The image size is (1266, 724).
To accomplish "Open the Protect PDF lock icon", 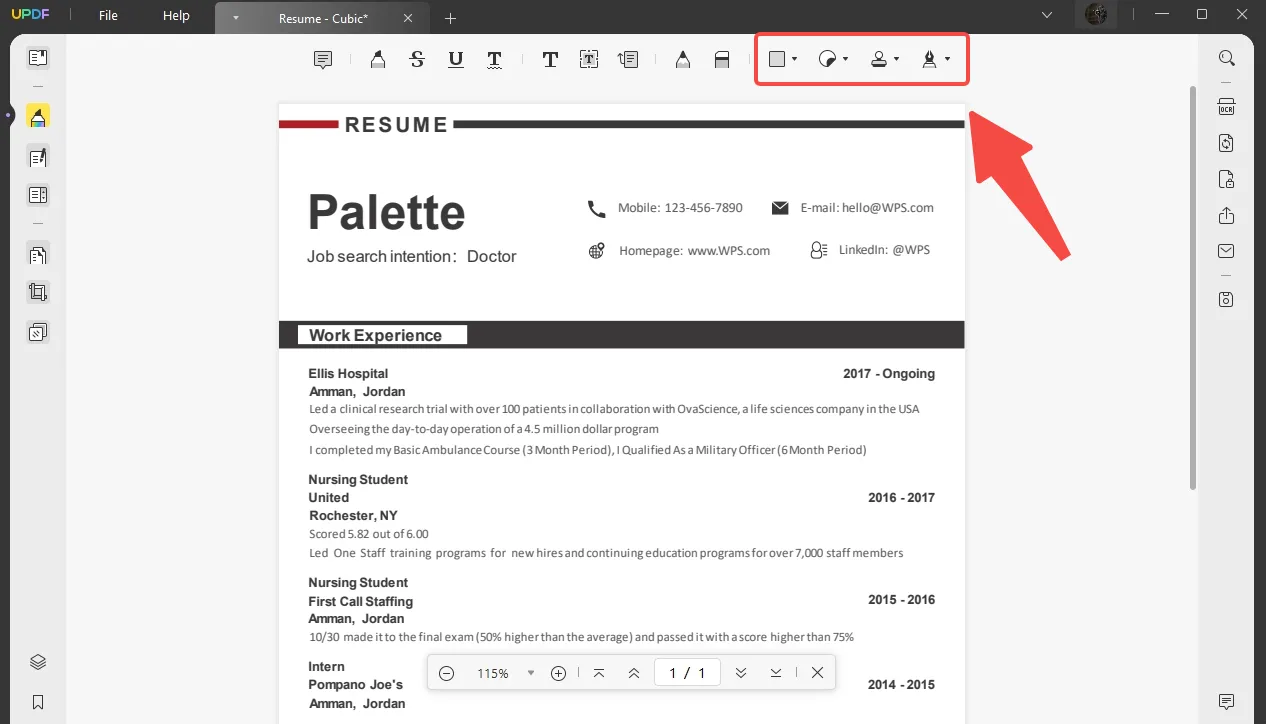I will (x=1227, y=179).
